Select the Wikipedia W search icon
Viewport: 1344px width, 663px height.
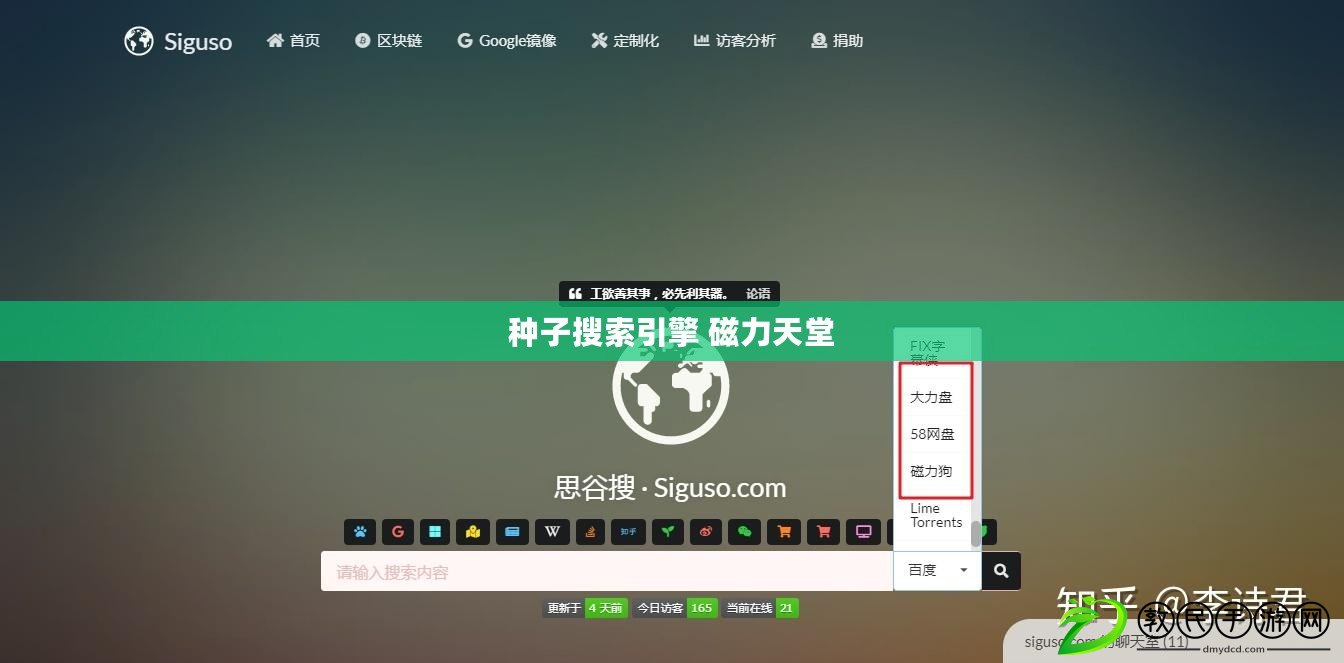click(552, 532)
